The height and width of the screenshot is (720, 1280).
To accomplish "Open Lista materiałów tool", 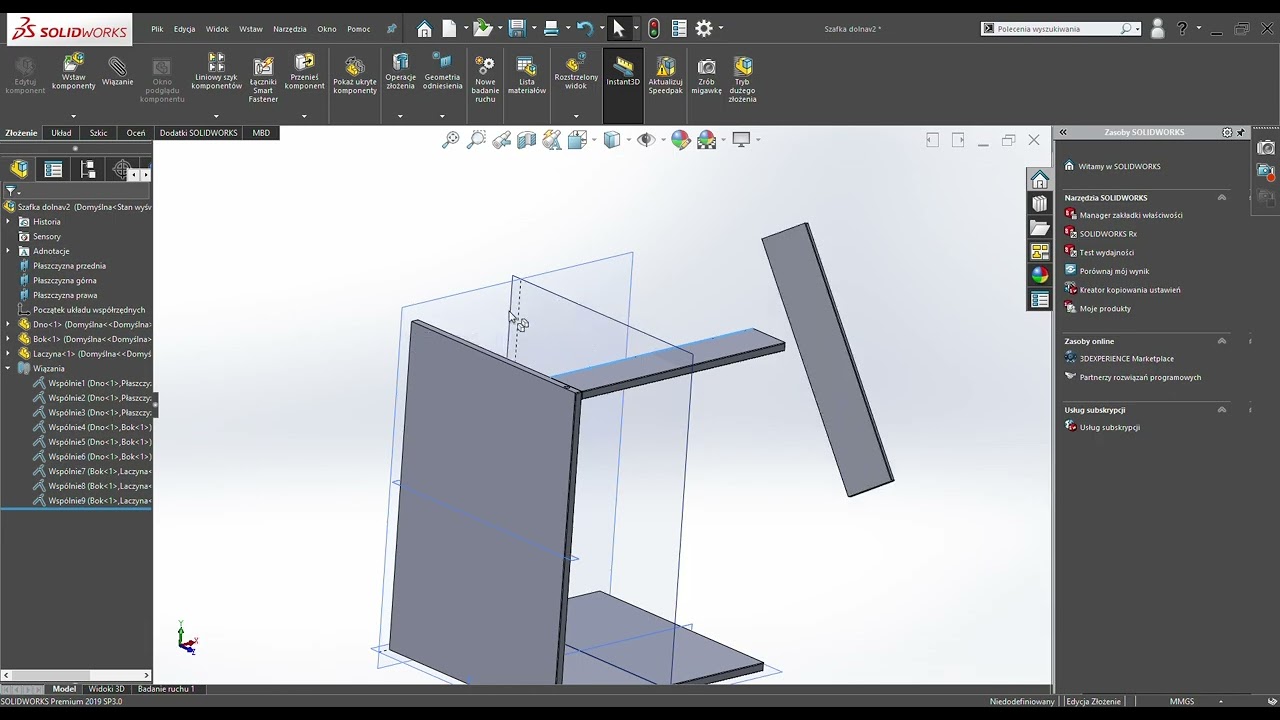I will pyautogui.click(x=526, y=75).
